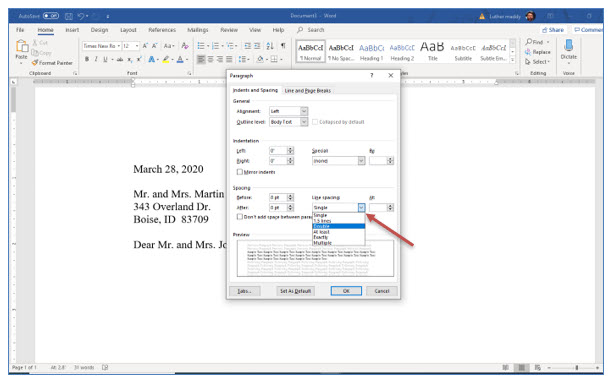Click the Superscript button
This screenshot has height=380, width=610.
click(139, 59)
